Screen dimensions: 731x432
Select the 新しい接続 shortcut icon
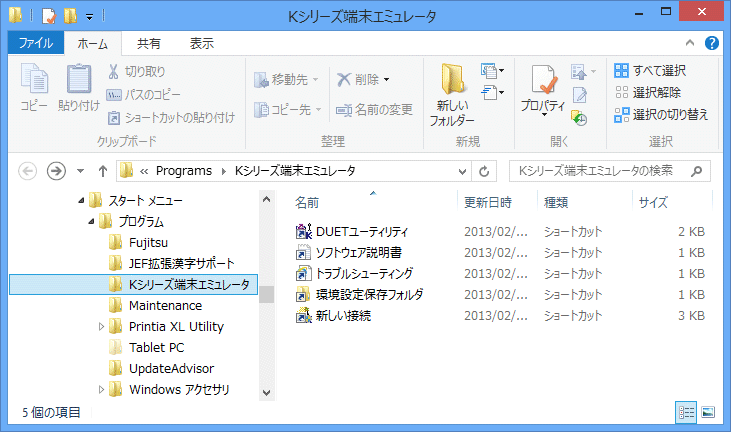304,316
